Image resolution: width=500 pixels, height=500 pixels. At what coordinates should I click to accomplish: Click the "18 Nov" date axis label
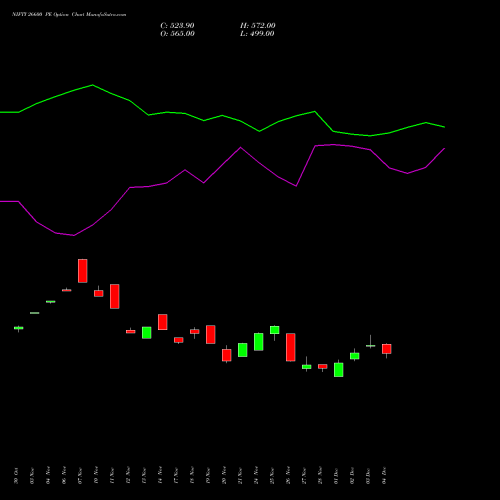[x=192, y=476]
